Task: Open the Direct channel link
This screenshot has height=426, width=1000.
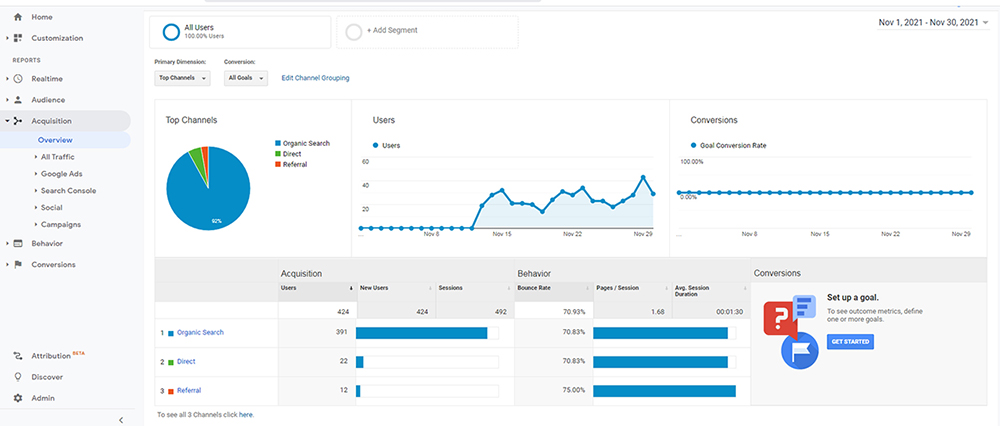Action: [x=186, y=362]
